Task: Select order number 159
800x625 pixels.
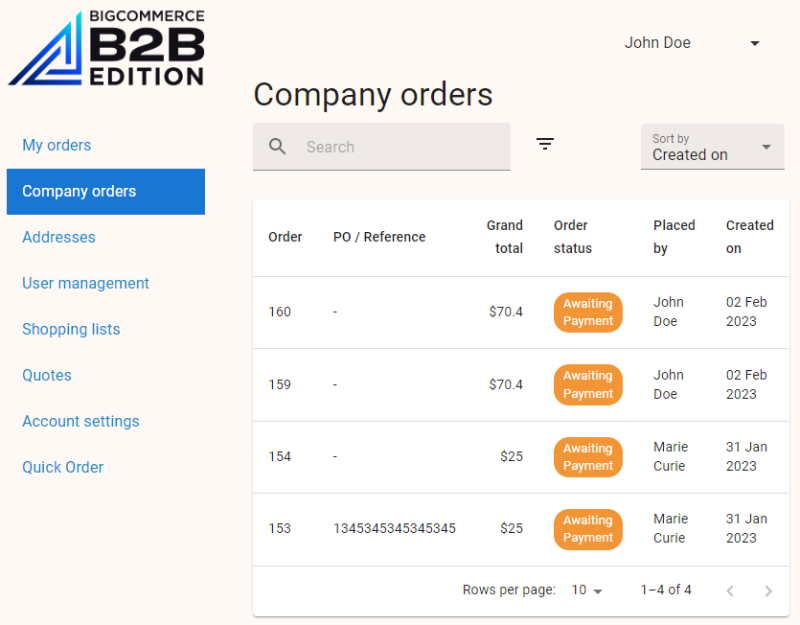Action: (x=278, y=384)
